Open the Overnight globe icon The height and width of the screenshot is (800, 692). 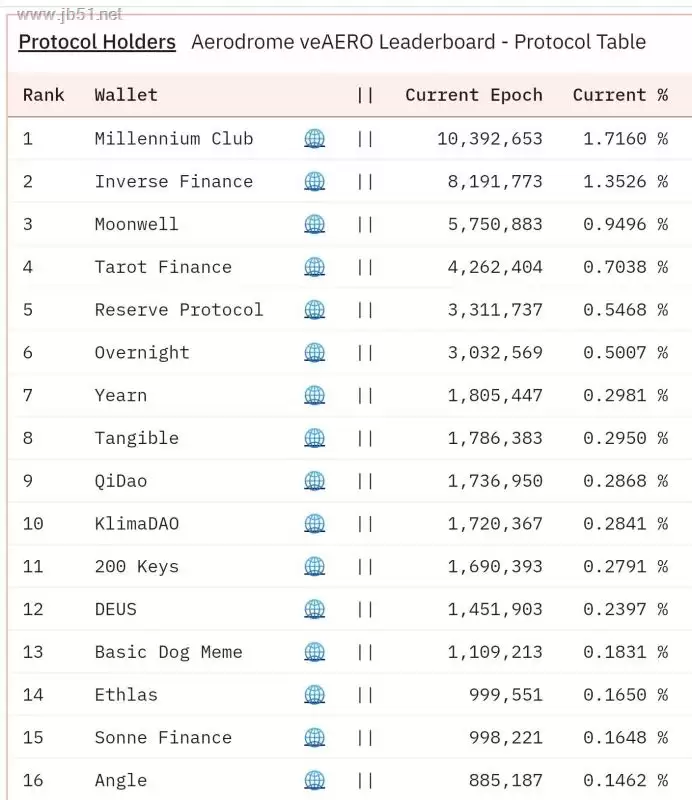coord(314,353)
